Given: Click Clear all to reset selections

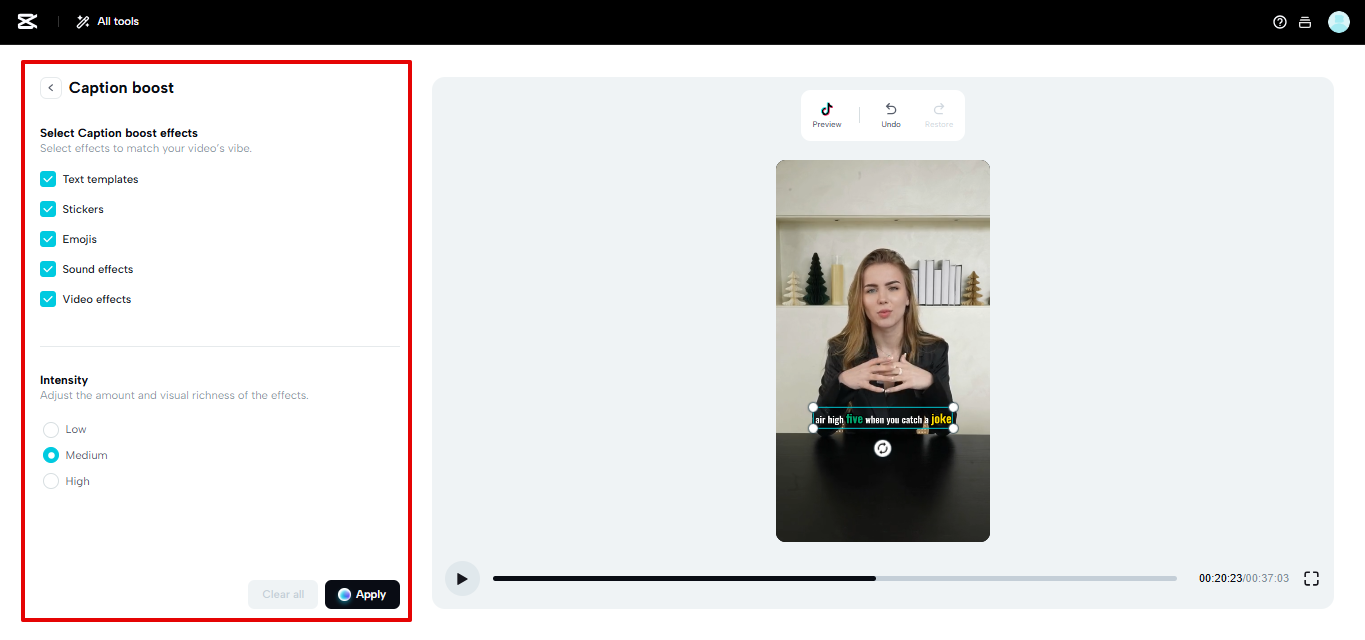Looking at the screenshot, I should (x=283, y=594).
